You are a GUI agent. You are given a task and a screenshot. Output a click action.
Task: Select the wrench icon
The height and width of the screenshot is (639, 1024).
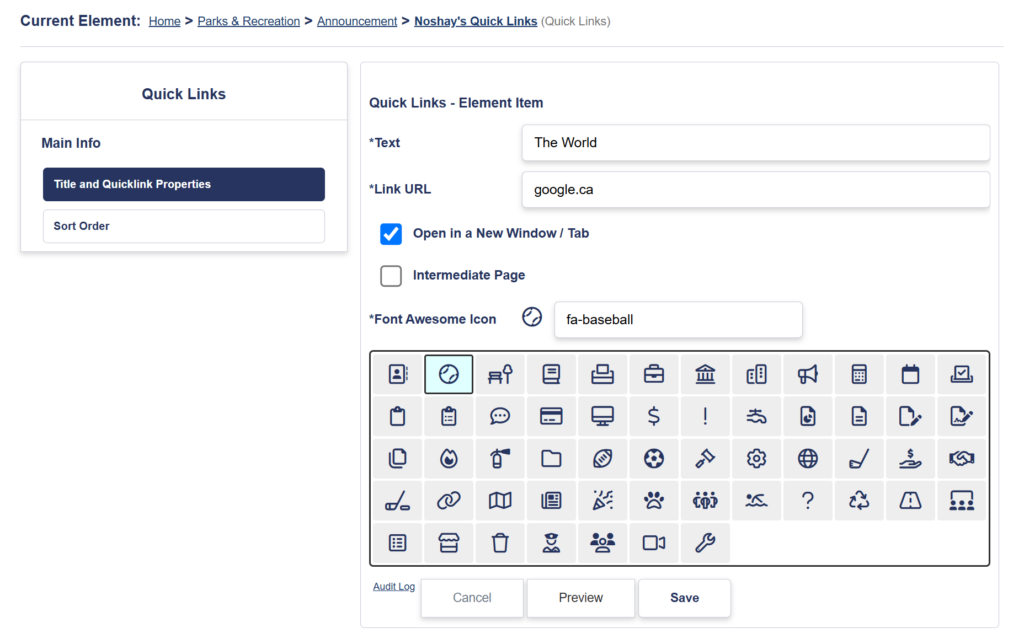pos(705,542)
